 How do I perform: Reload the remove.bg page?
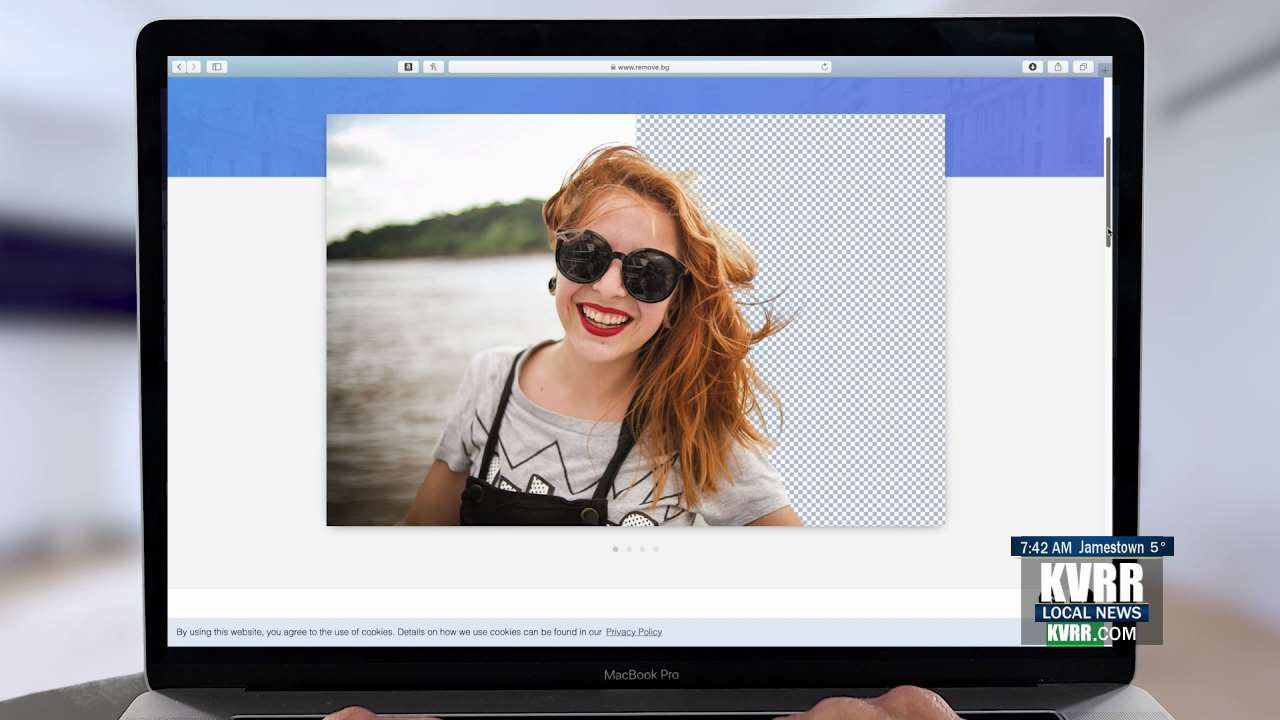tap(823, 67)
